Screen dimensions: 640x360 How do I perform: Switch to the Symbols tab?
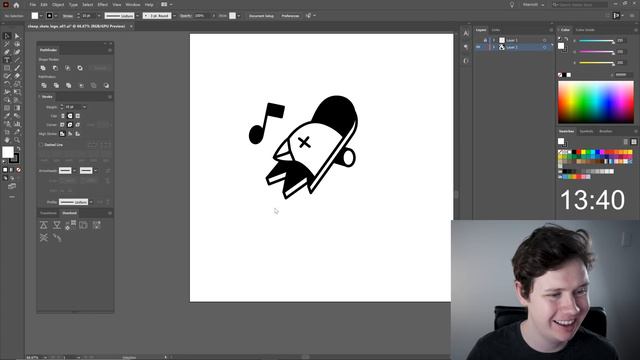pyautogui.click(x=587, y=131)
